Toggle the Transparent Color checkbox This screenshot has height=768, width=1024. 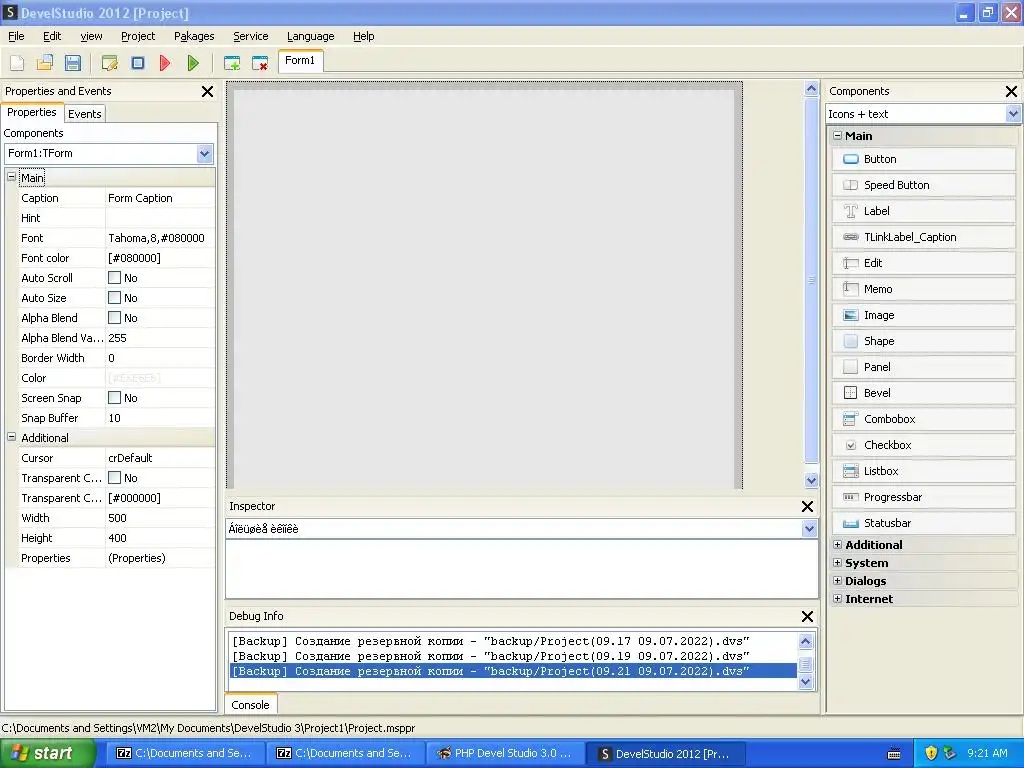(x=114, y=478)
